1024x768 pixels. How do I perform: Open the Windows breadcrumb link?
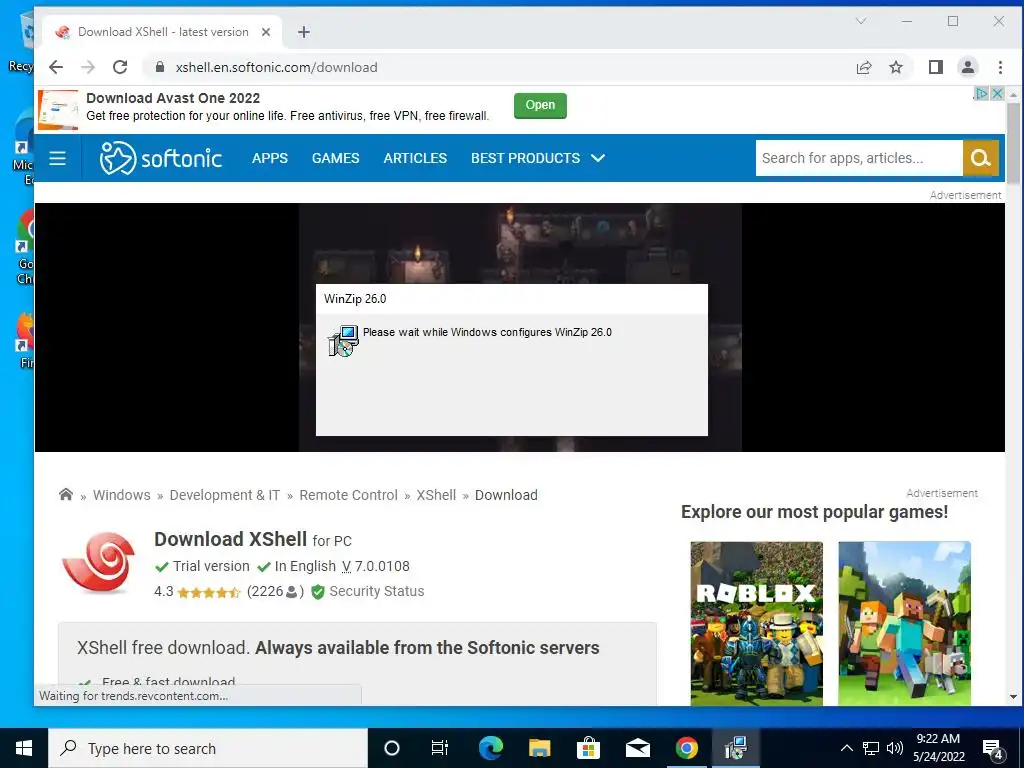click(121, 495)
